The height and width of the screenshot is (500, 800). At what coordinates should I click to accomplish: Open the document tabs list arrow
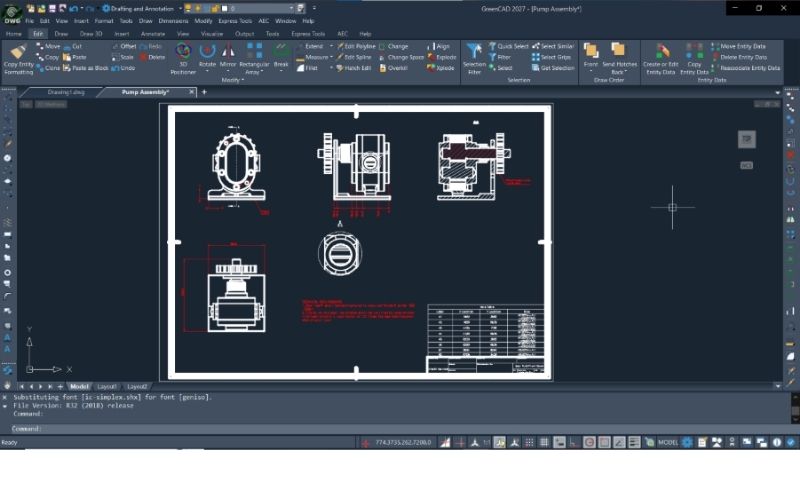[778, 93]
